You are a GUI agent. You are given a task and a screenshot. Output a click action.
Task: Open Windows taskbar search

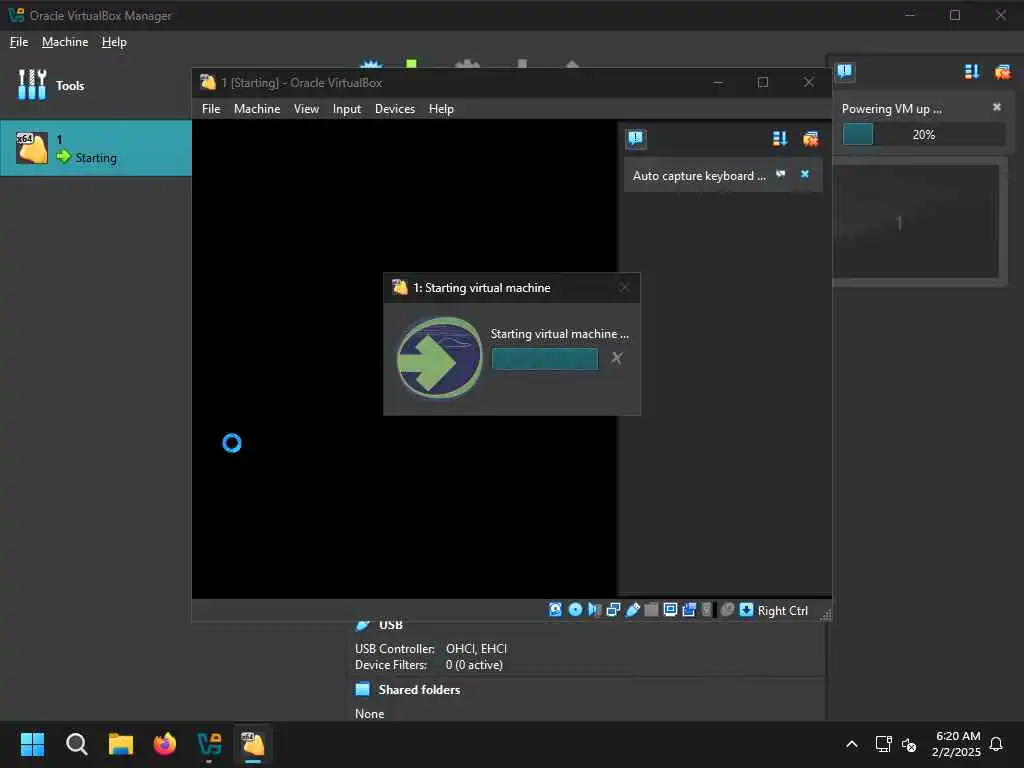pyautogui.click(x=76, y=744)
